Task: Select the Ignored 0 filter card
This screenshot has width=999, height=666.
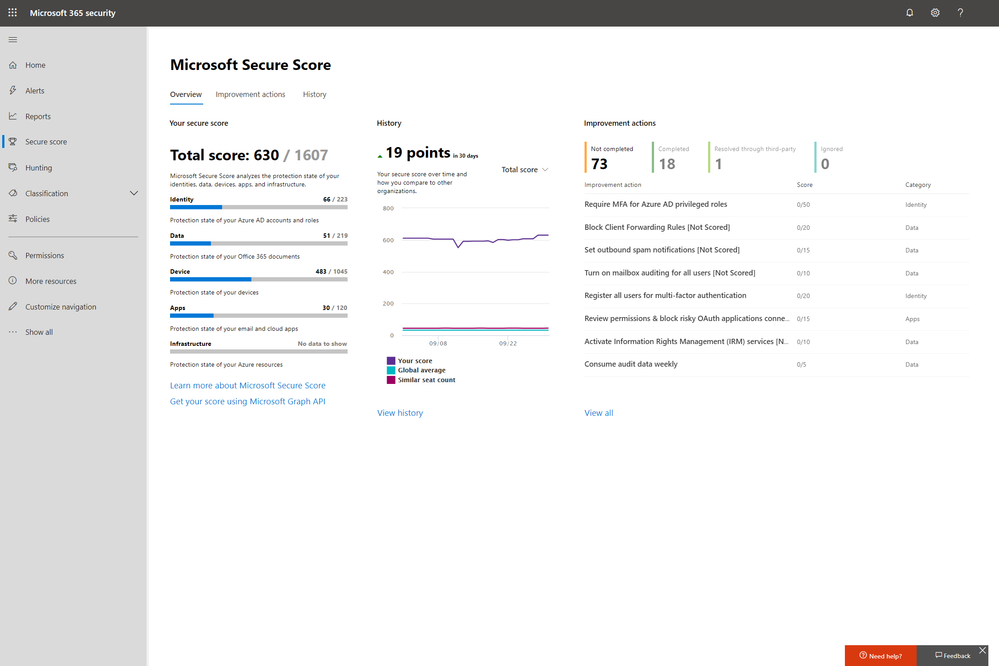Action: pyautogui.click(x=830, y=157)
